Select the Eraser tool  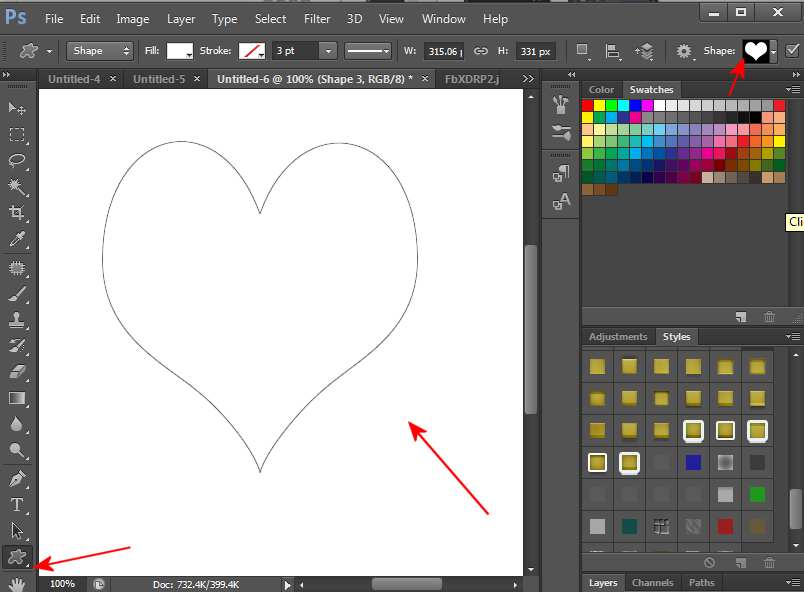coord(17,371)
